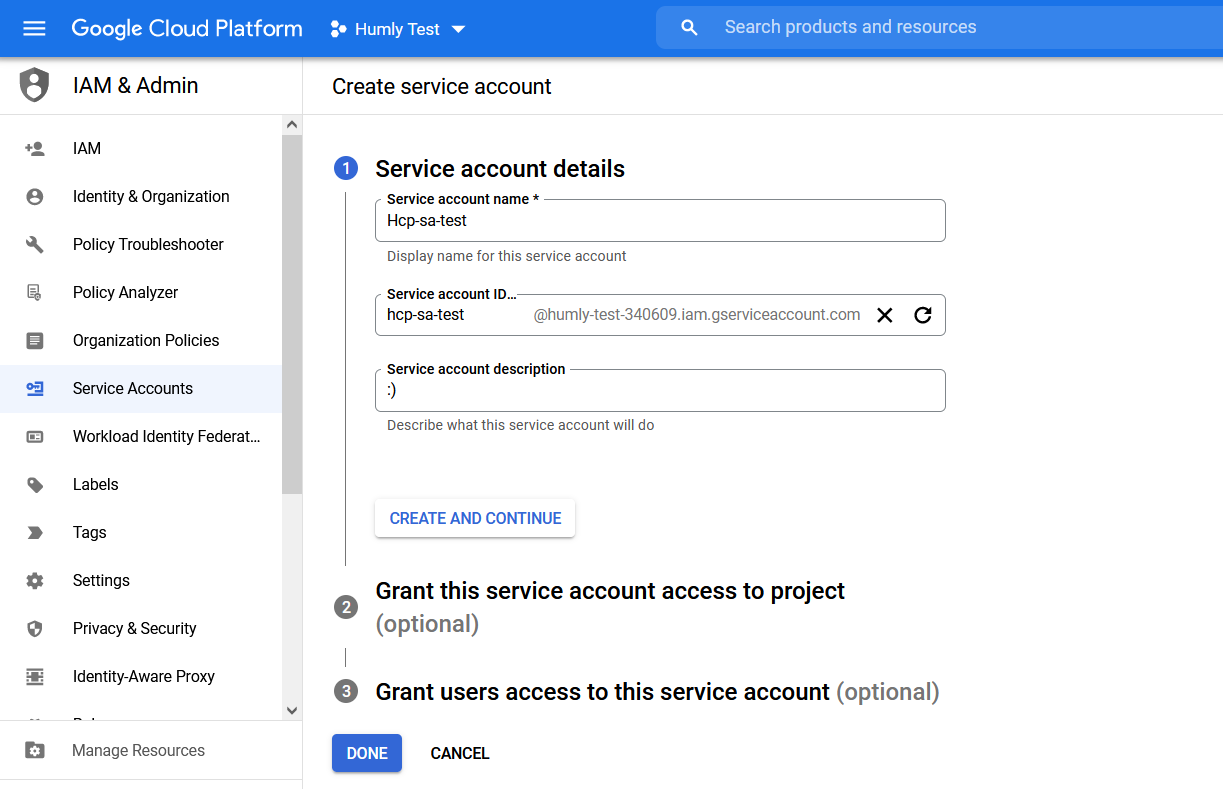Cancel creating the service account

click(x=459, y=753)
